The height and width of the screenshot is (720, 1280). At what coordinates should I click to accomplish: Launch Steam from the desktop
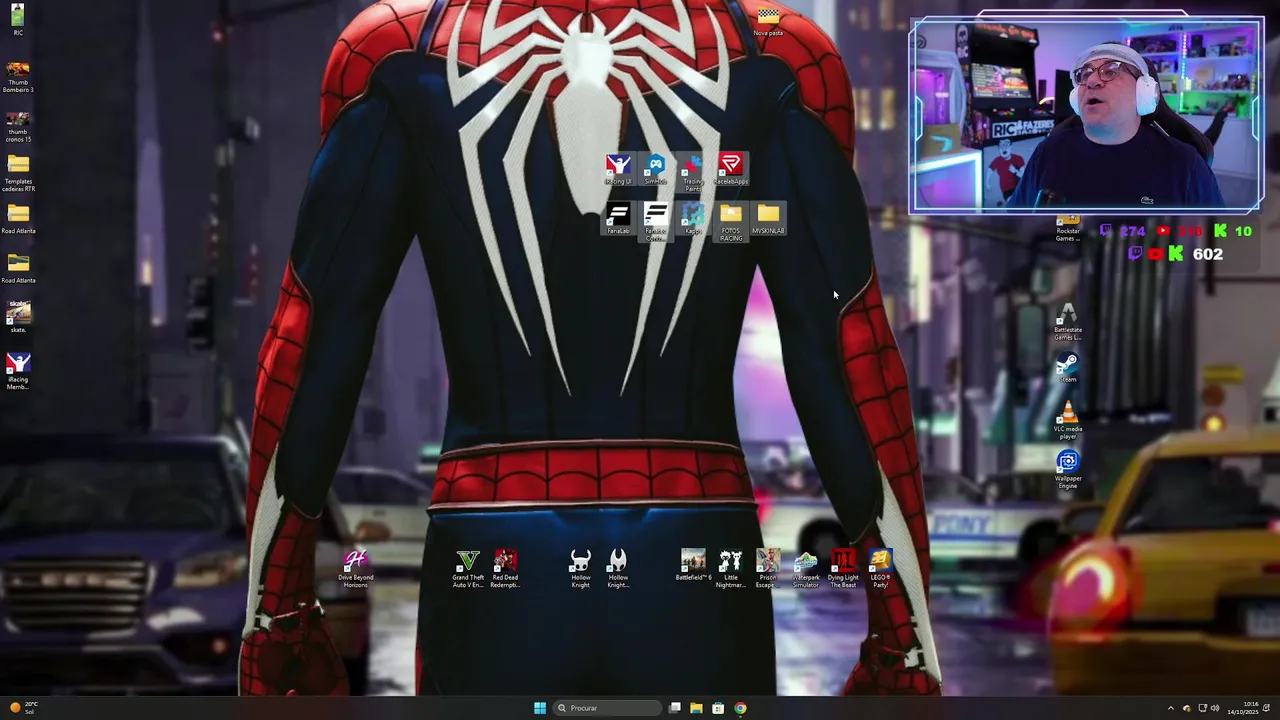point(1068,368)
